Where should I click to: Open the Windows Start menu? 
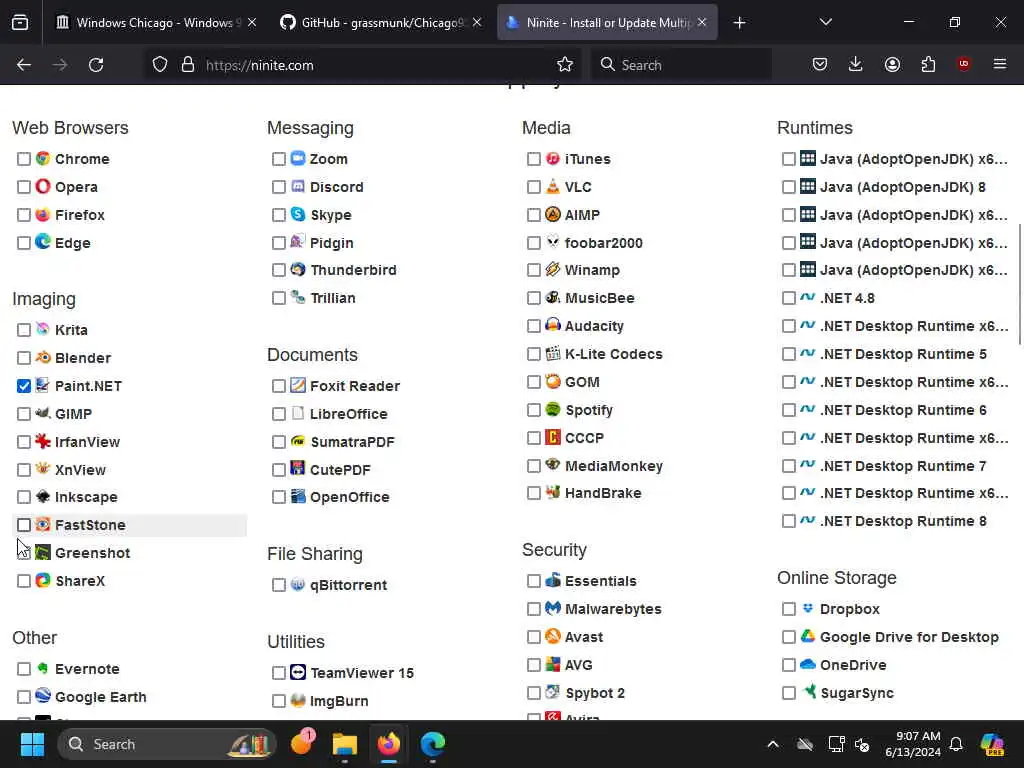(32, 744)
